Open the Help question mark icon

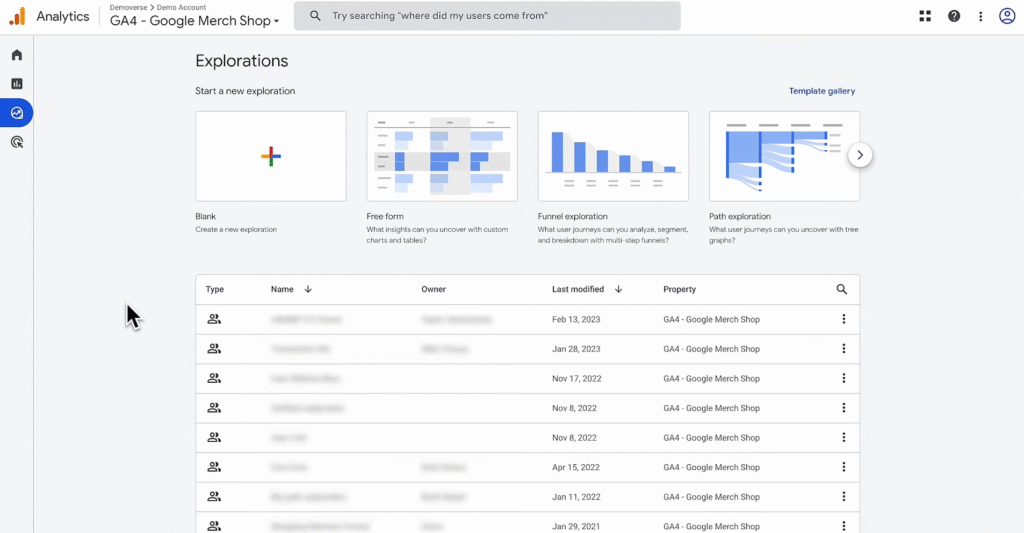point(954,16)
